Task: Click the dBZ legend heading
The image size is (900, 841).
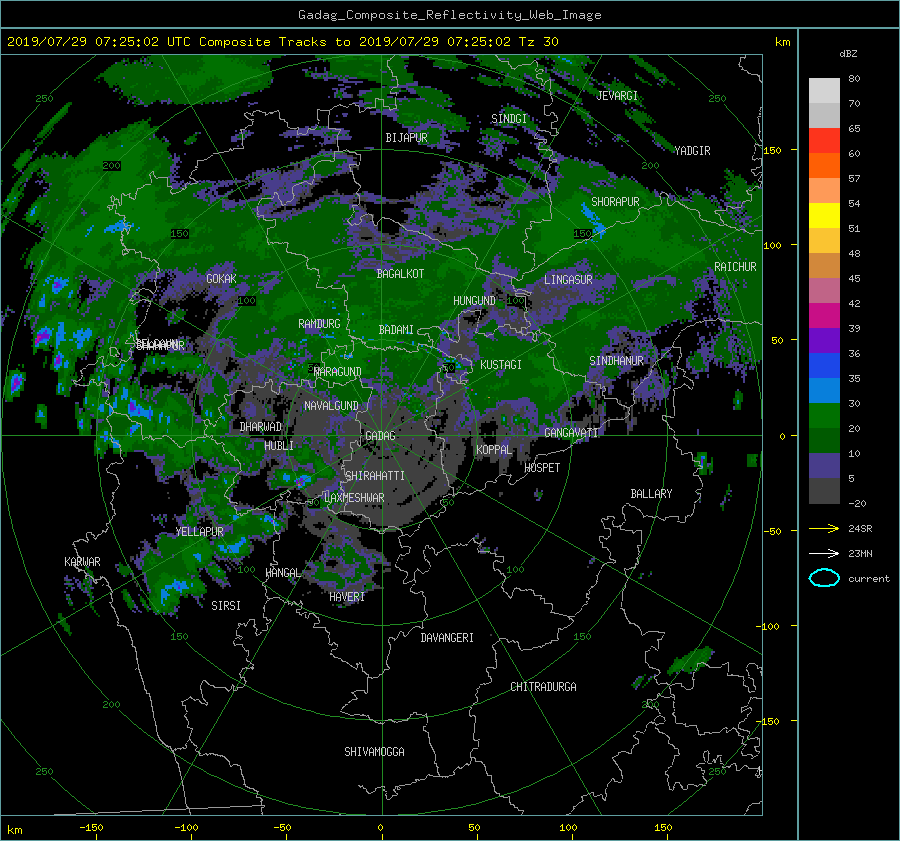Action: (848, 53)
